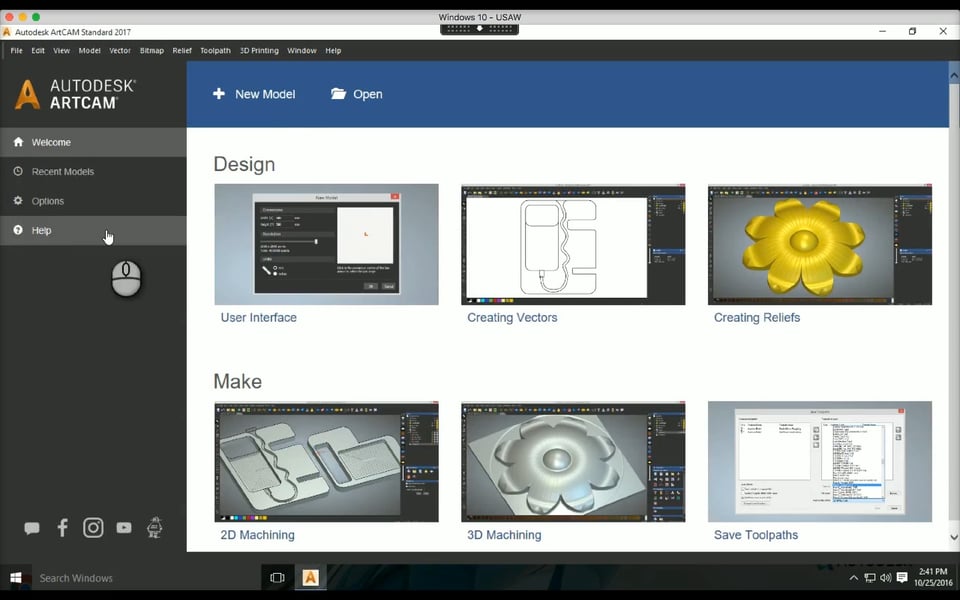Select Help in the sidebar
The image size is (960, 600).
click(x=93, y=230)
